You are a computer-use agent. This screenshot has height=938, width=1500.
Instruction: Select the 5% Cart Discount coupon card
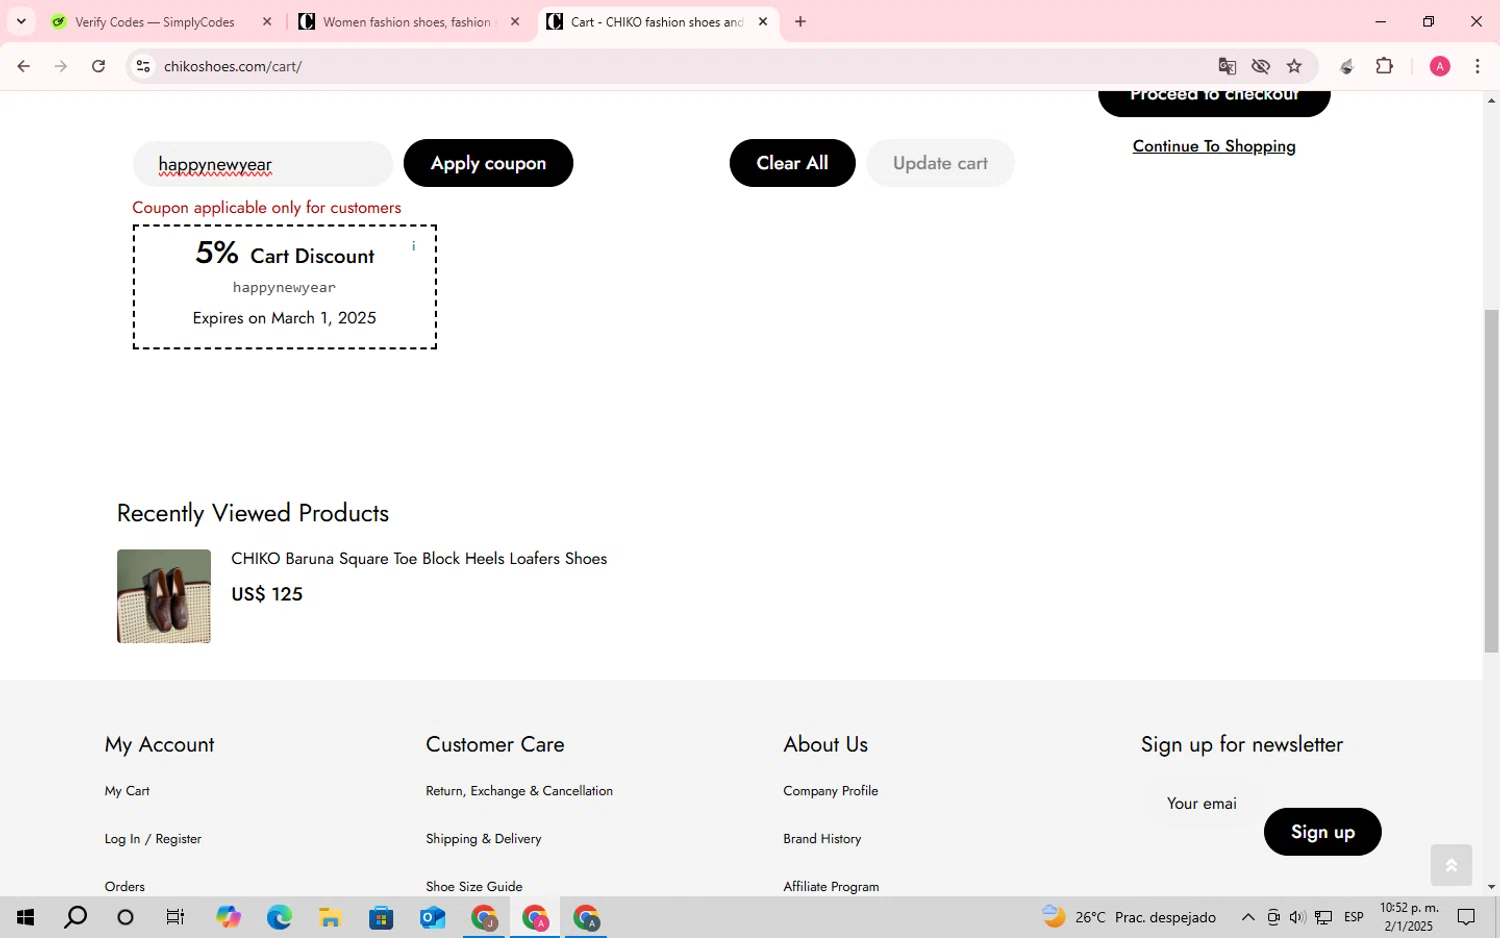click(285, 287)
